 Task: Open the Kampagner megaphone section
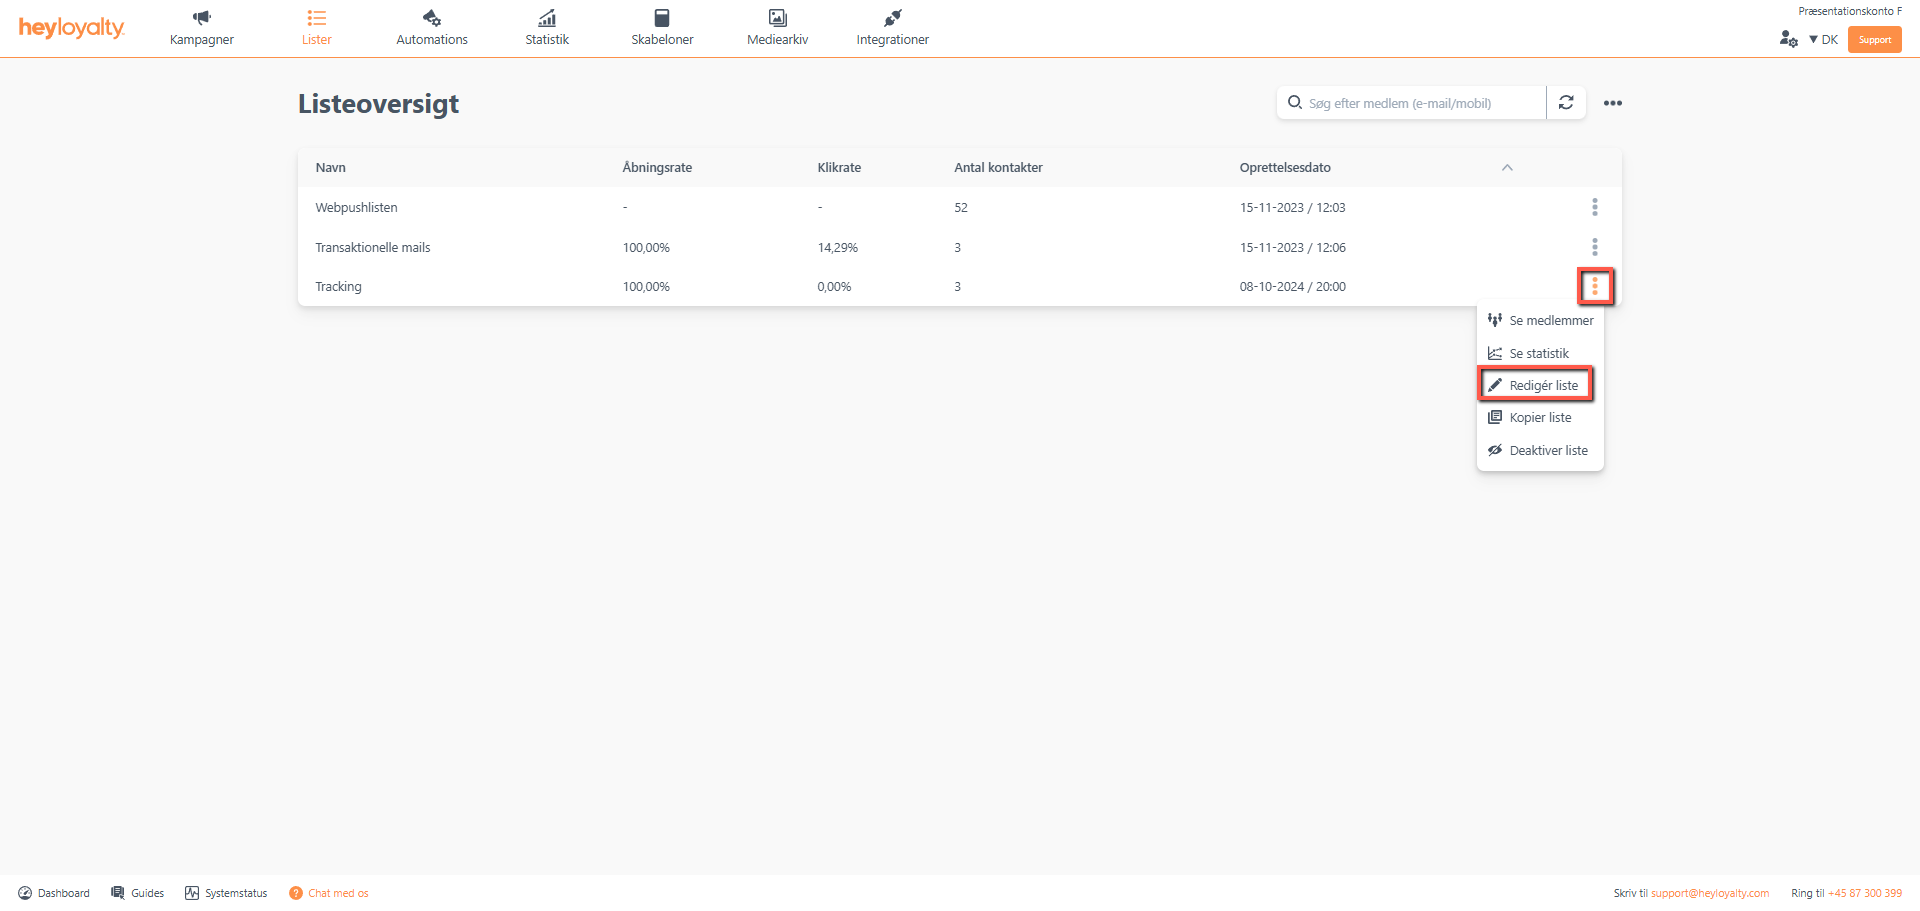[201, 28]
